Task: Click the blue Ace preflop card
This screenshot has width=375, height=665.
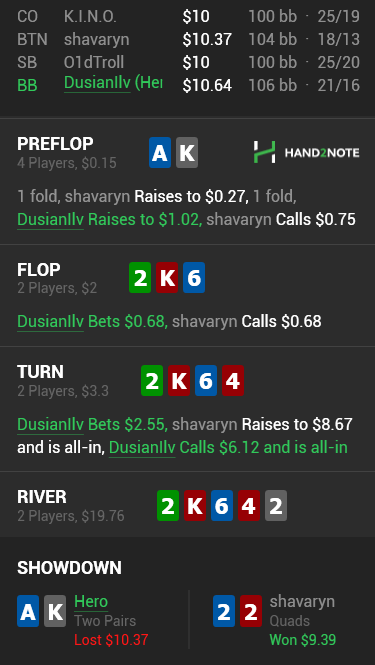Action: pyautogui.click(x=160, y=153)
